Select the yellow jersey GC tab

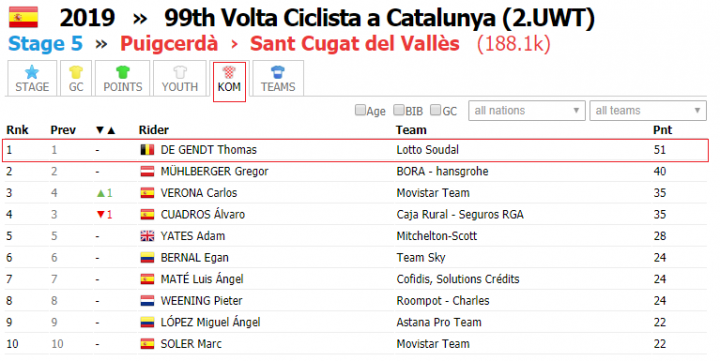coord(76,79)
